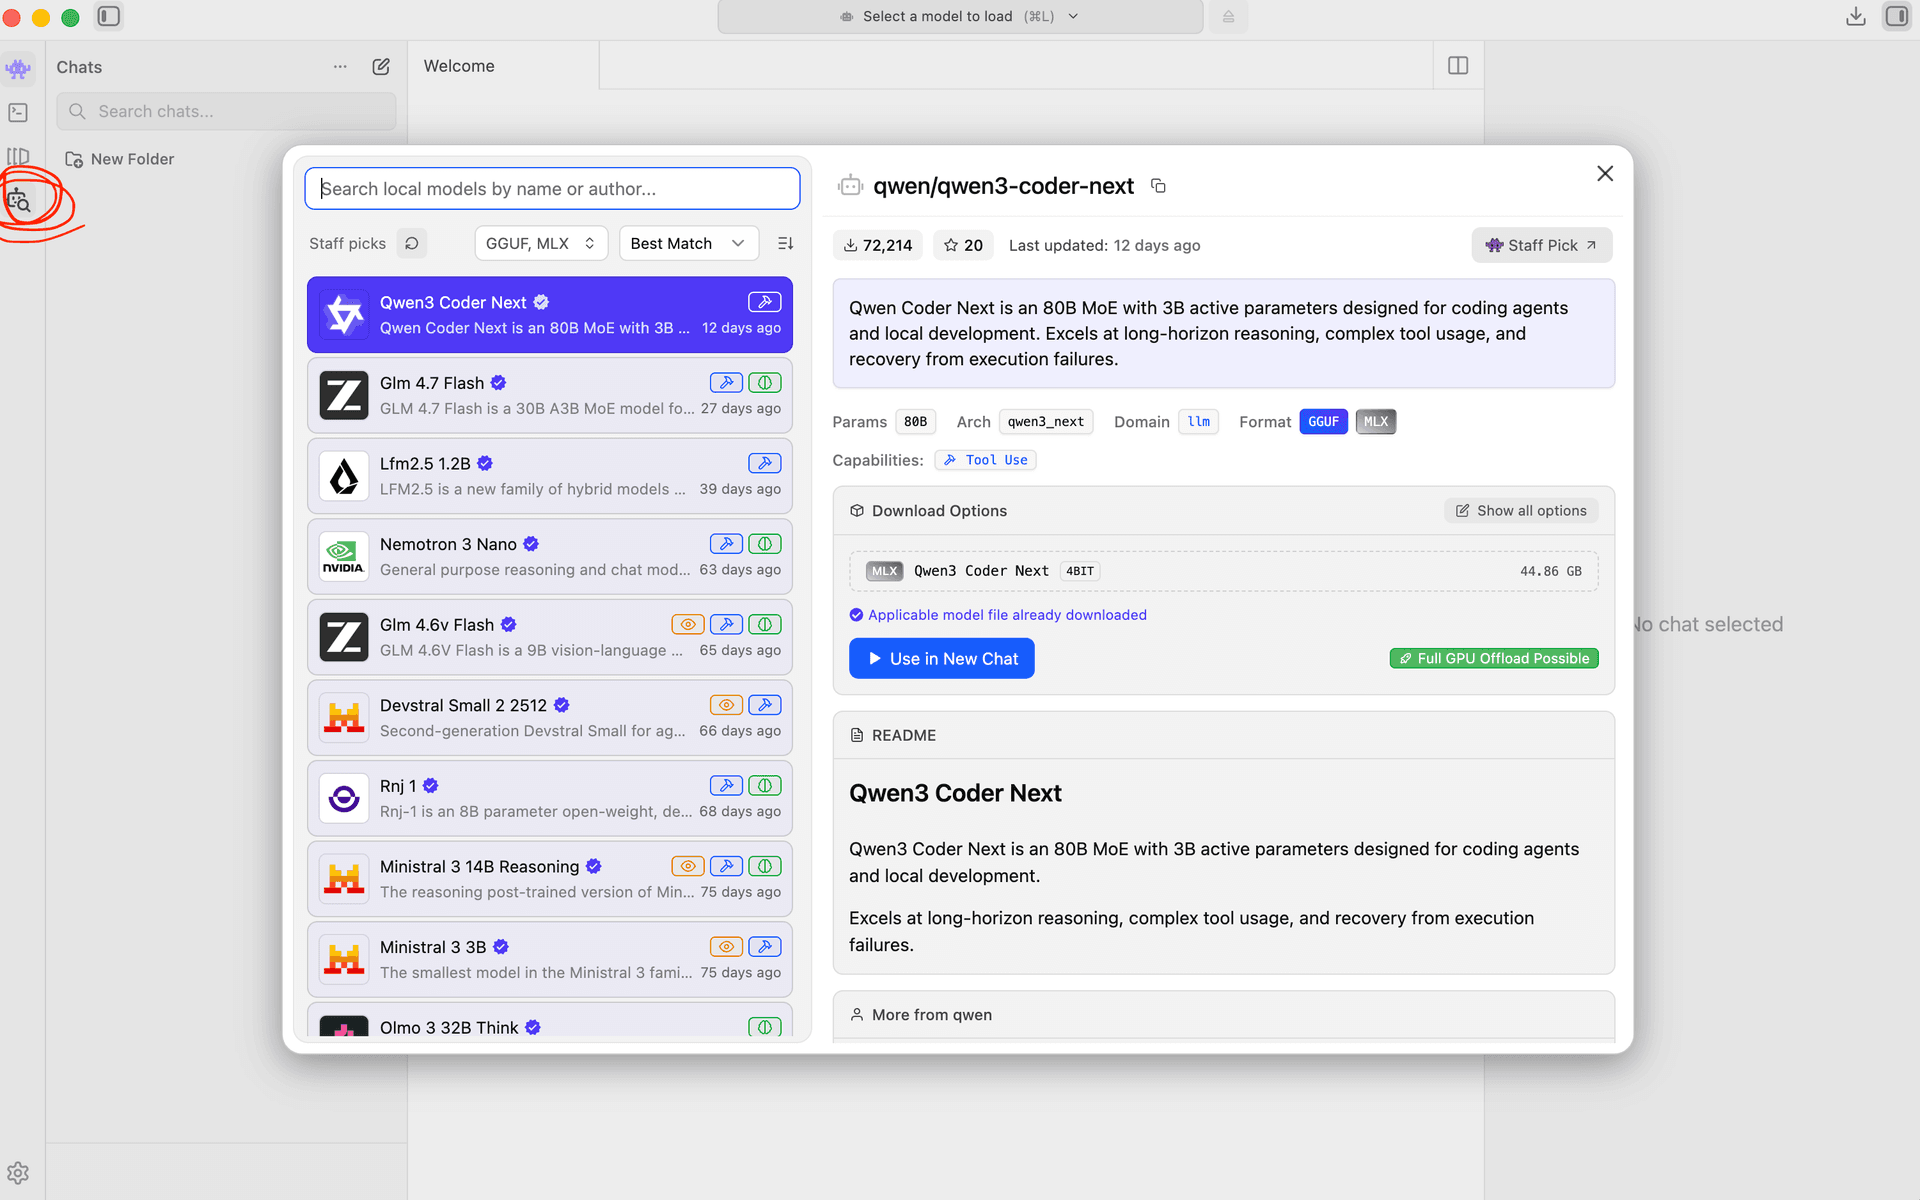Image resolution: width=1920 pixels, height=1200 pixels.
Task: Open the Discover model search sidebar icon
Action: (x=19, y=201)
